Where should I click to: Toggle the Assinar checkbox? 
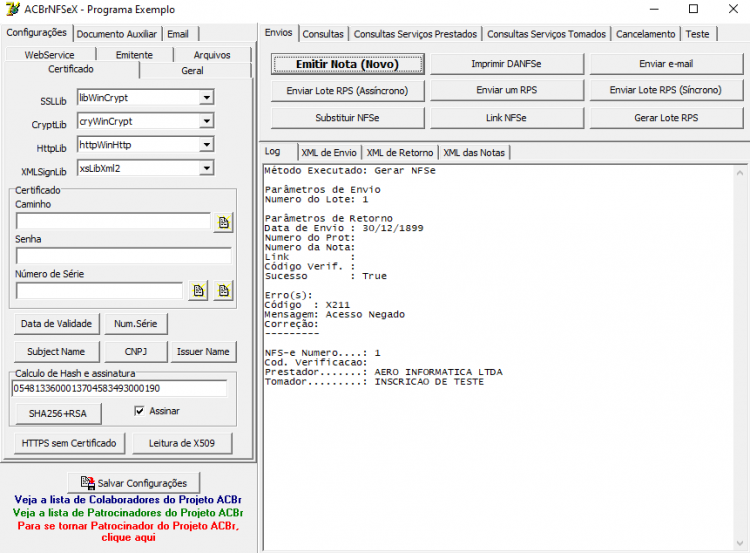[139, 411]
